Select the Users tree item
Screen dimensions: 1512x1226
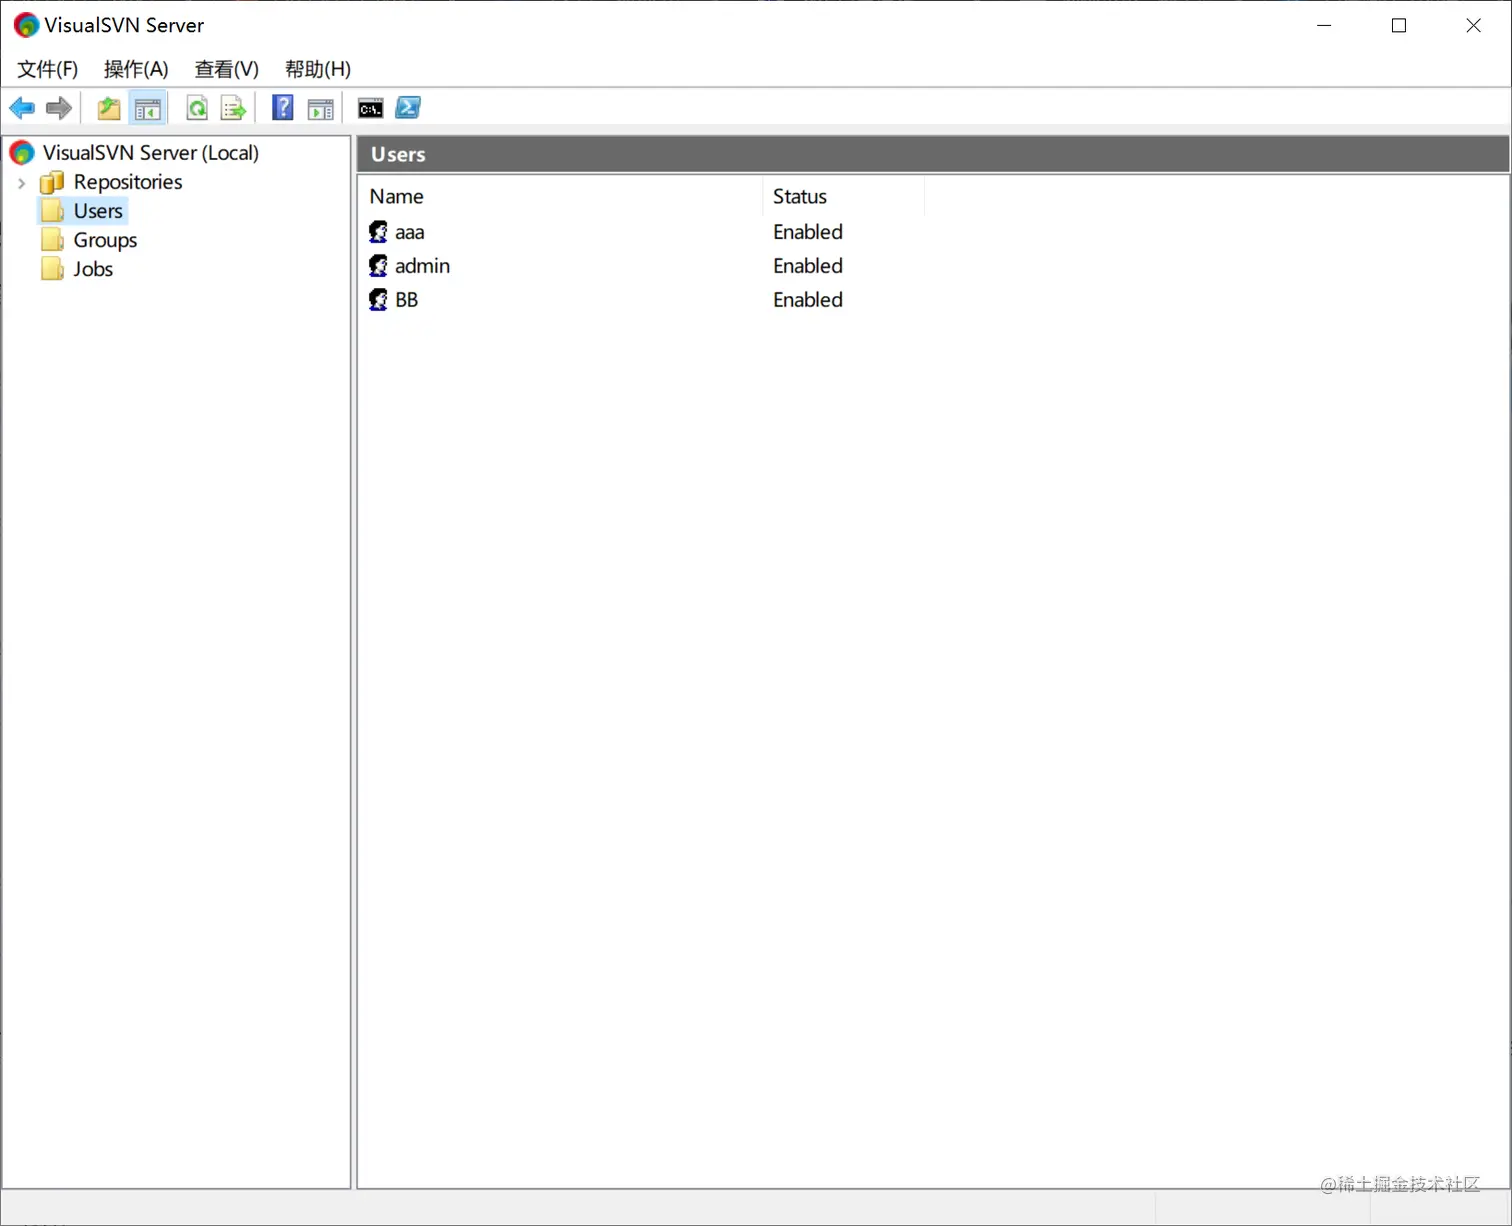tap(98, 211)
